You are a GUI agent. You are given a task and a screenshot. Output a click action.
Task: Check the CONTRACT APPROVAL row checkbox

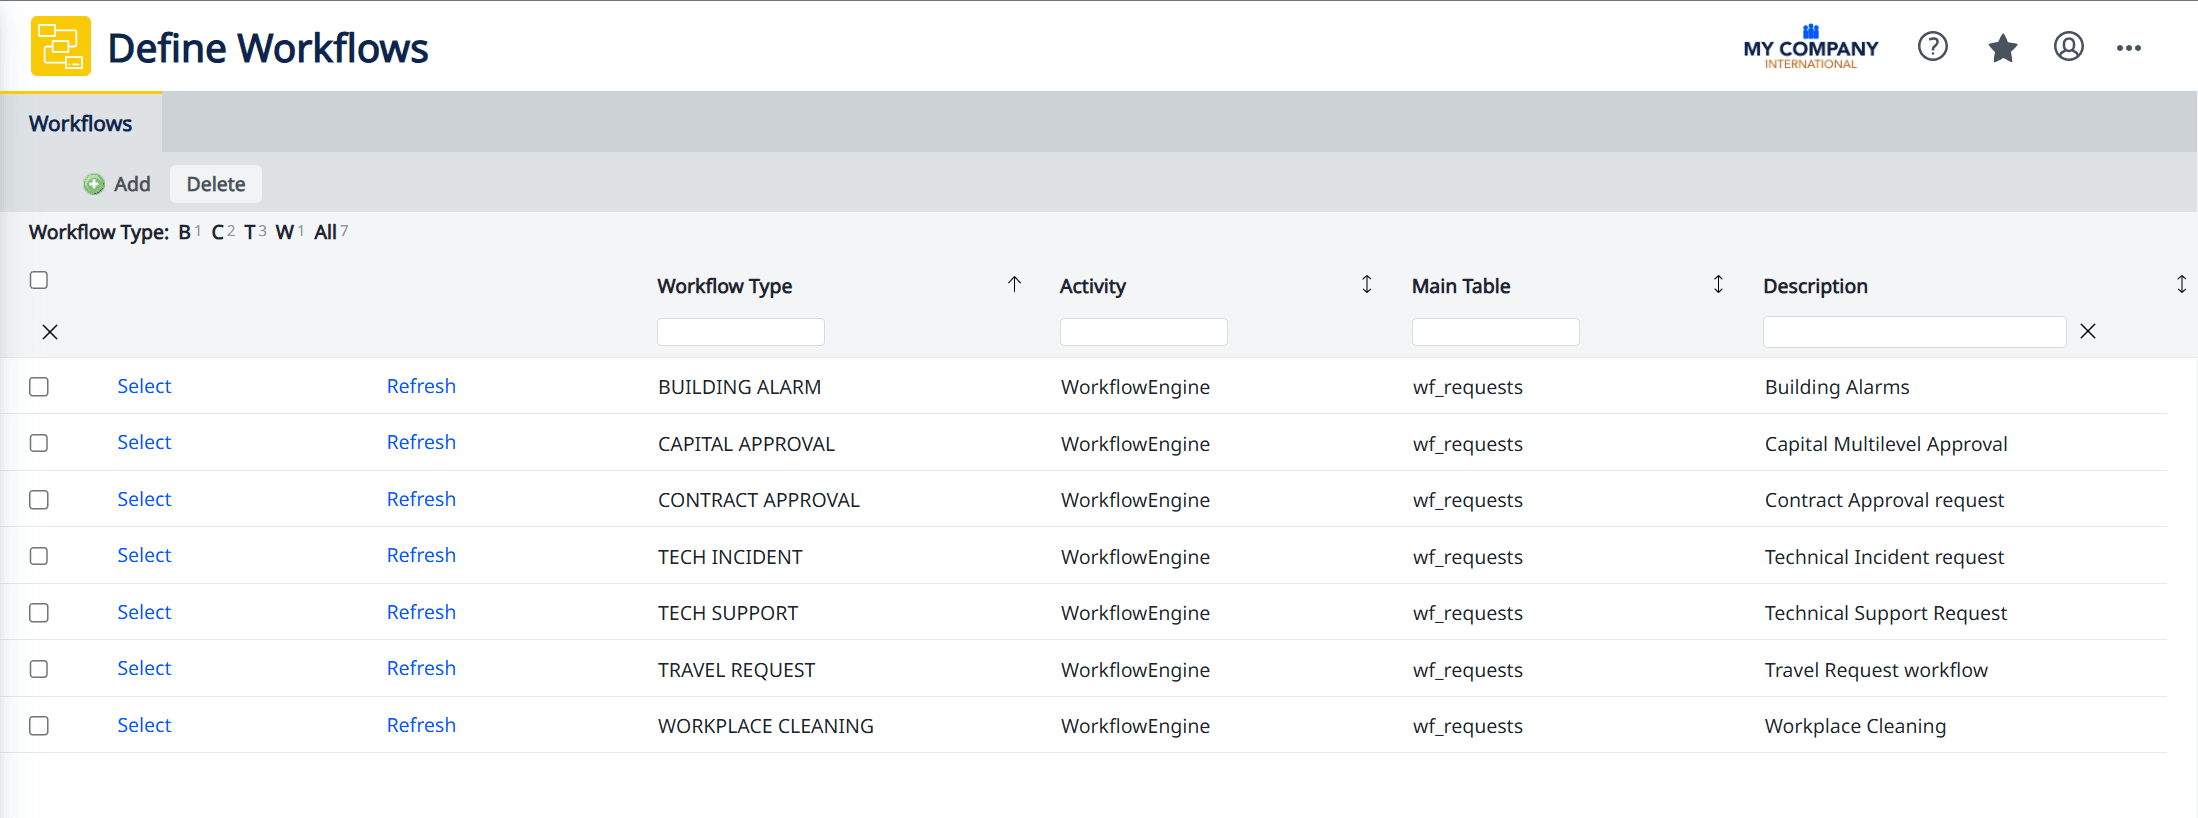tap(39, 500)
